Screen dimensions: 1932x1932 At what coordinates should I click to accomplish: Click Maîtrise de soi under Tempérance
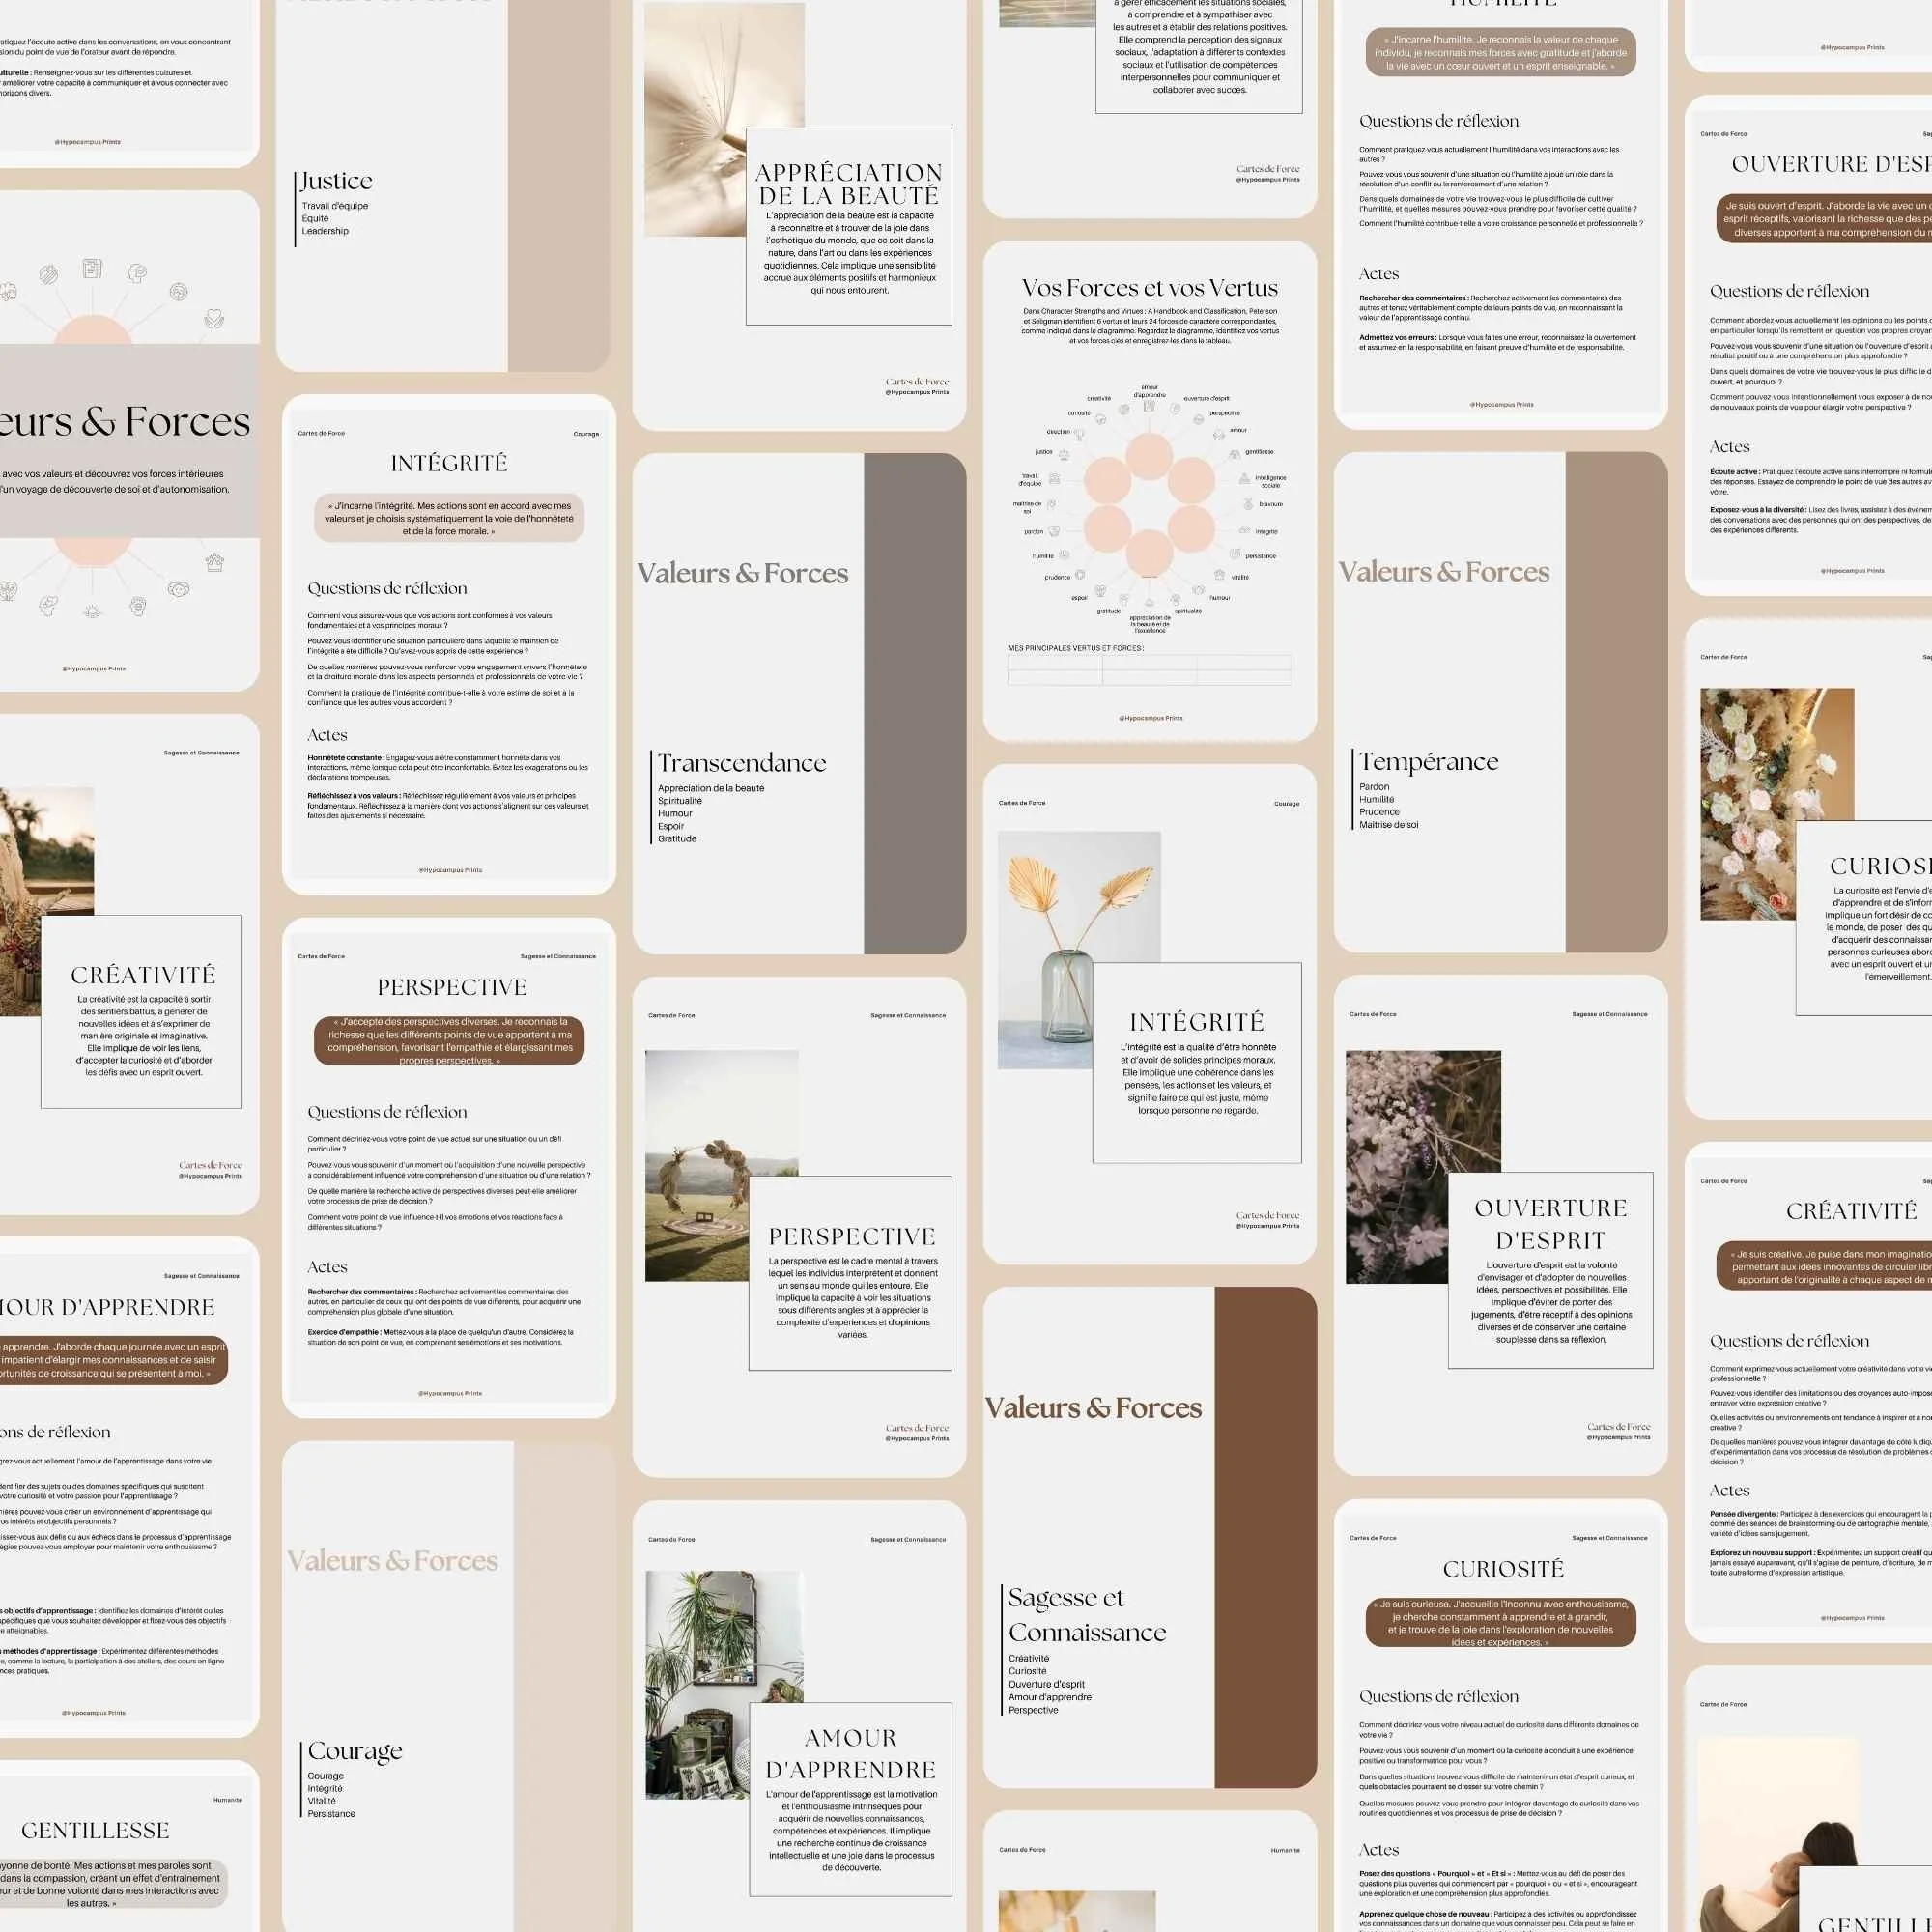(1388, 825)
